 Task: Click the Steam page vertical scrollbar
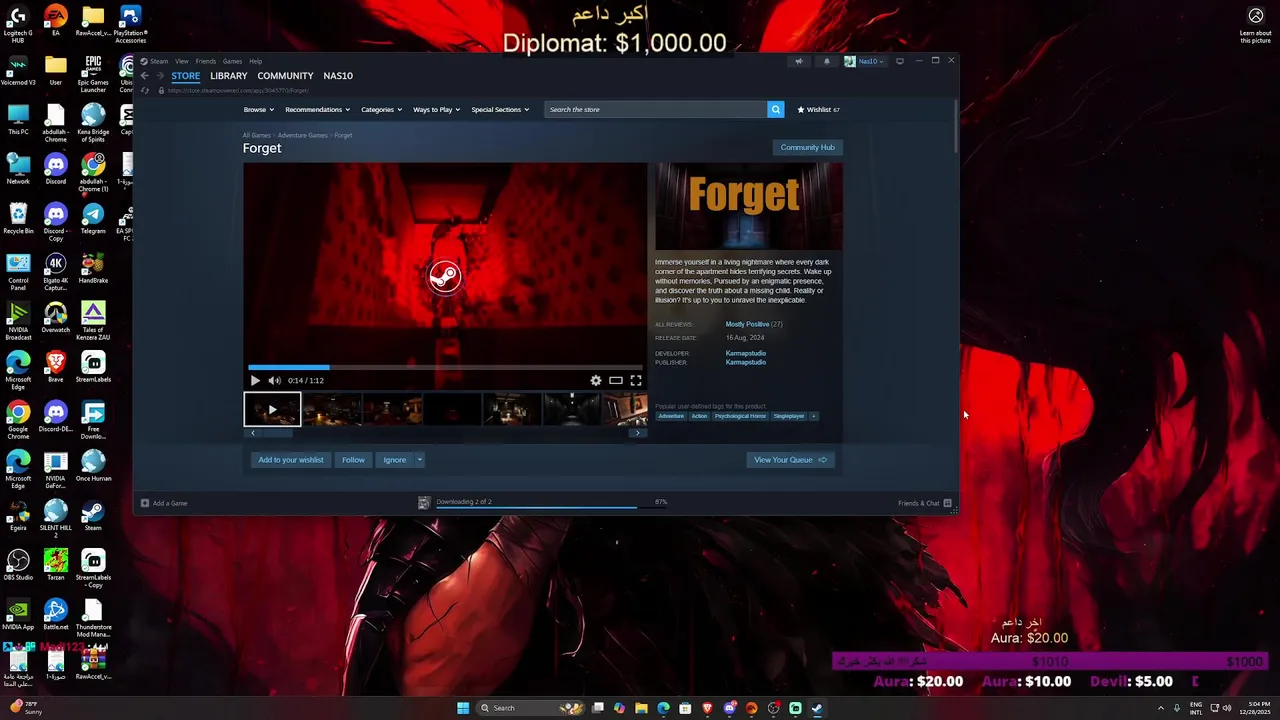point(956,125)
